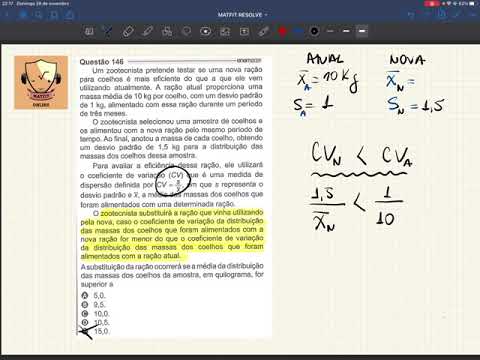
Task: Open the MATFIT RESOLVE title dropdown
Action: [x=242, y=15]
